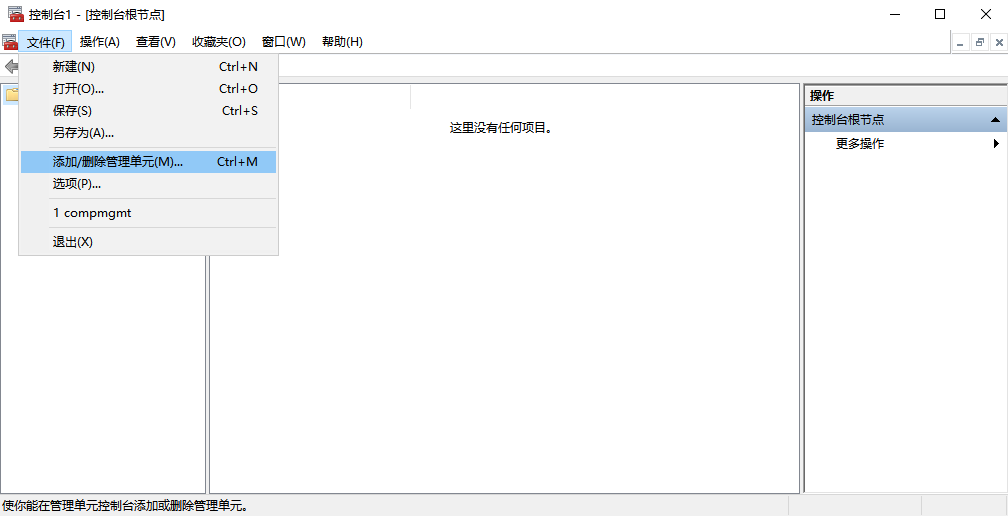Open the 操作(A) menu
Viewport: 1008px width, 516px height.
[x=100, y=42]
